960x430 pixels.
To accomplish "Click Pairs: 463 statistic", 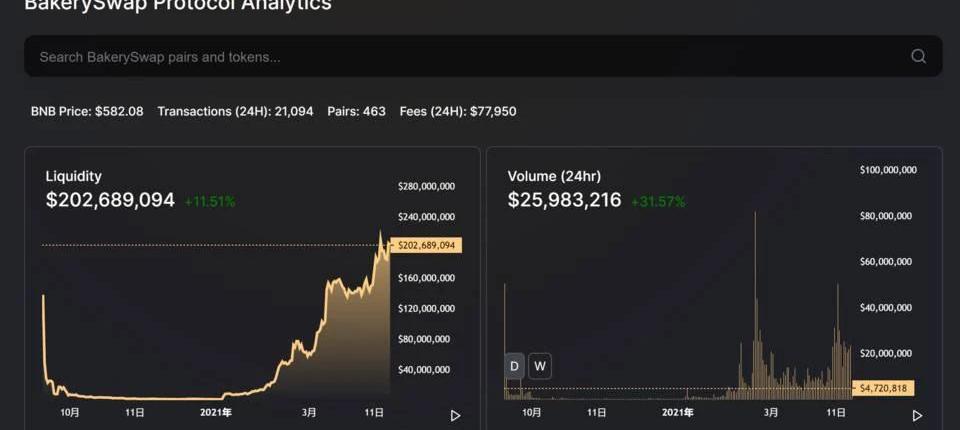I will 356,111.
